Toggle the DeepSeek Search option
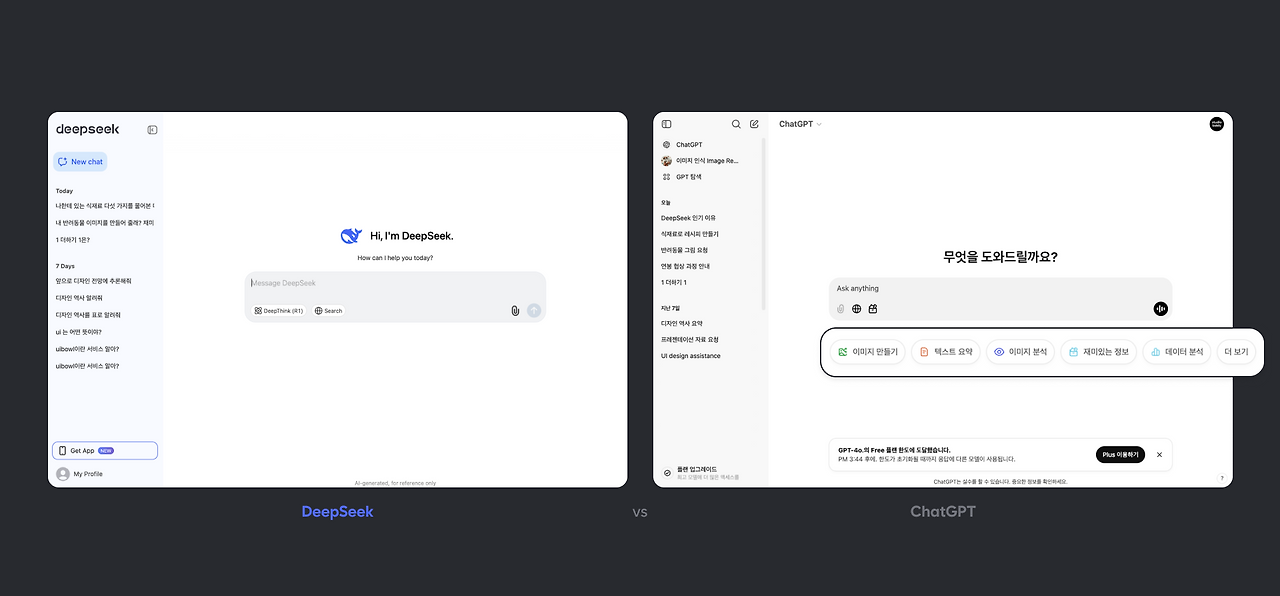 tap(329, 311)
